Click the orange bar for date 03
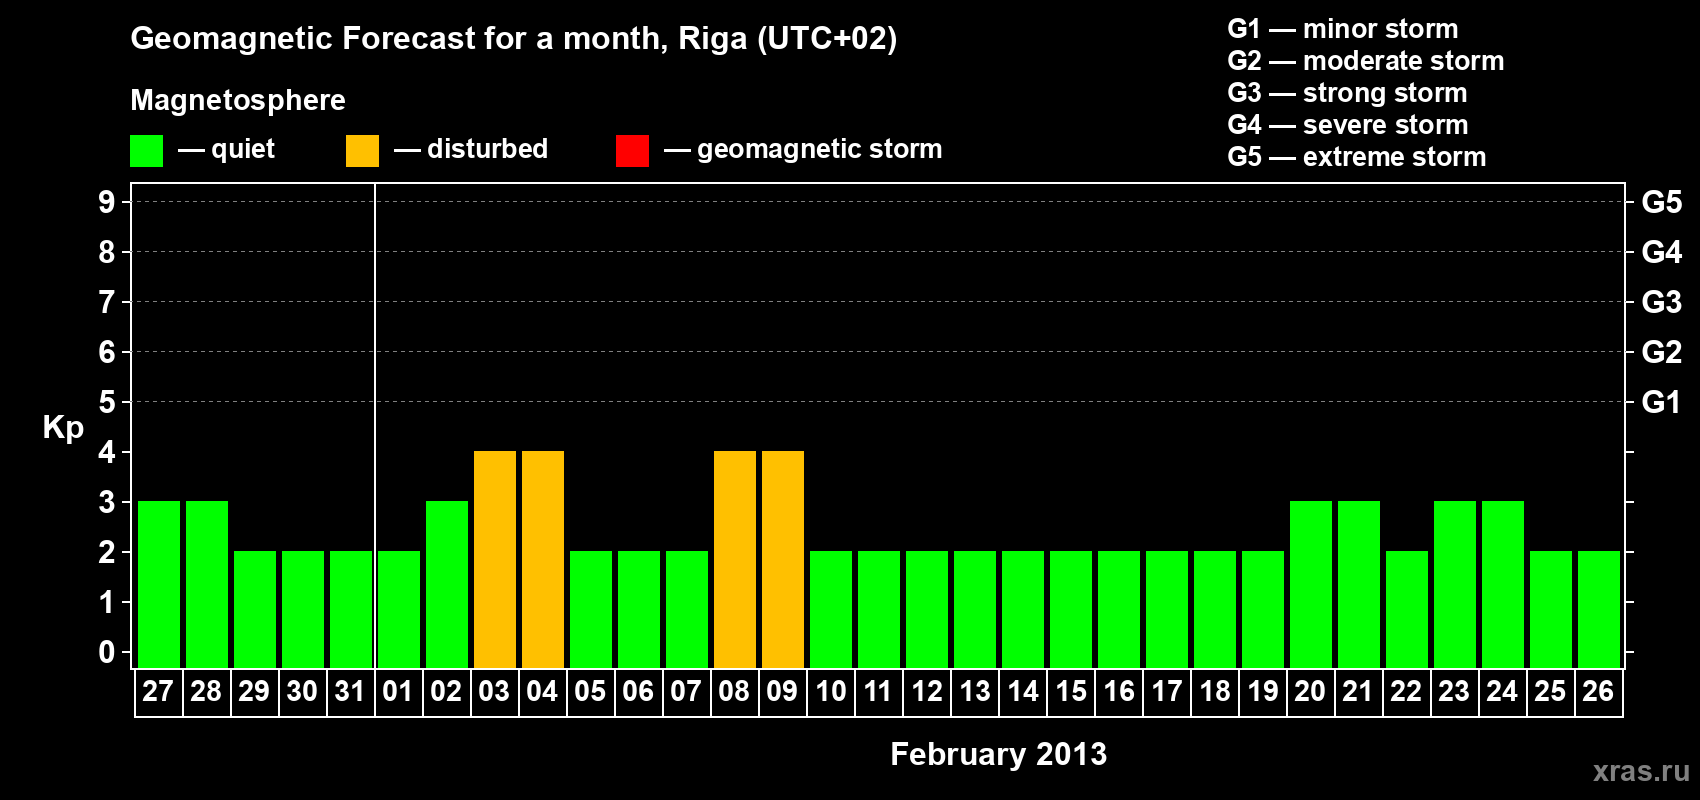The height and width of the screenshot is (800, 1700). [x=495, y=560]
